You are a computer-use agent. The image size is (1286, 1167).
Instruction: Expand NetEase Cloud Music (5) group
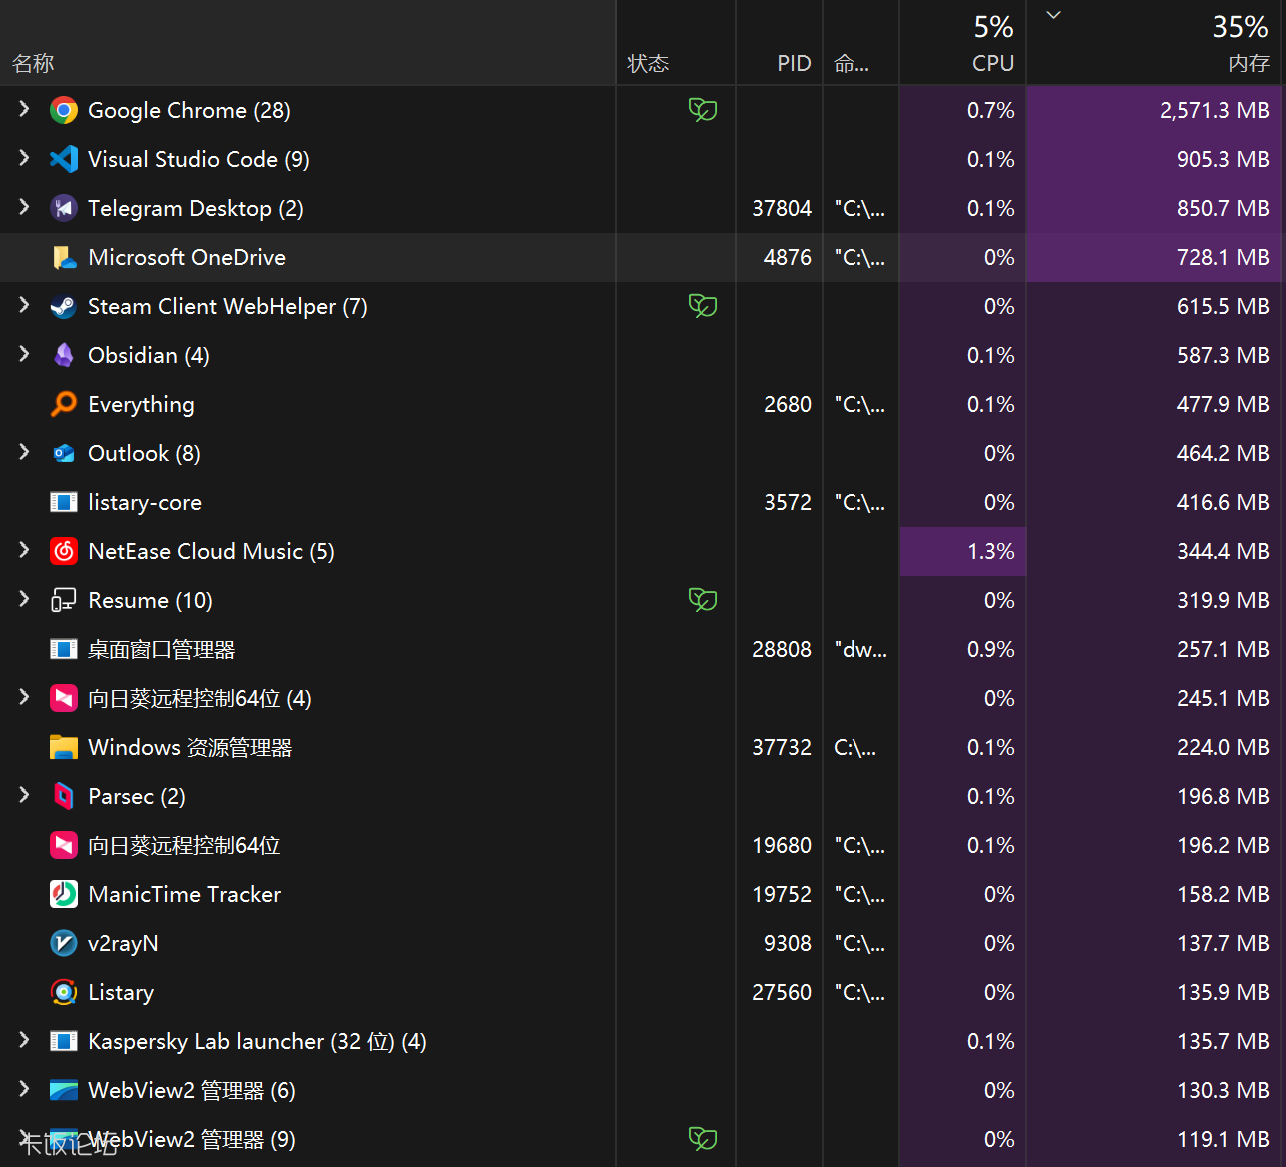pyautogui.click(x=24, y=550)
